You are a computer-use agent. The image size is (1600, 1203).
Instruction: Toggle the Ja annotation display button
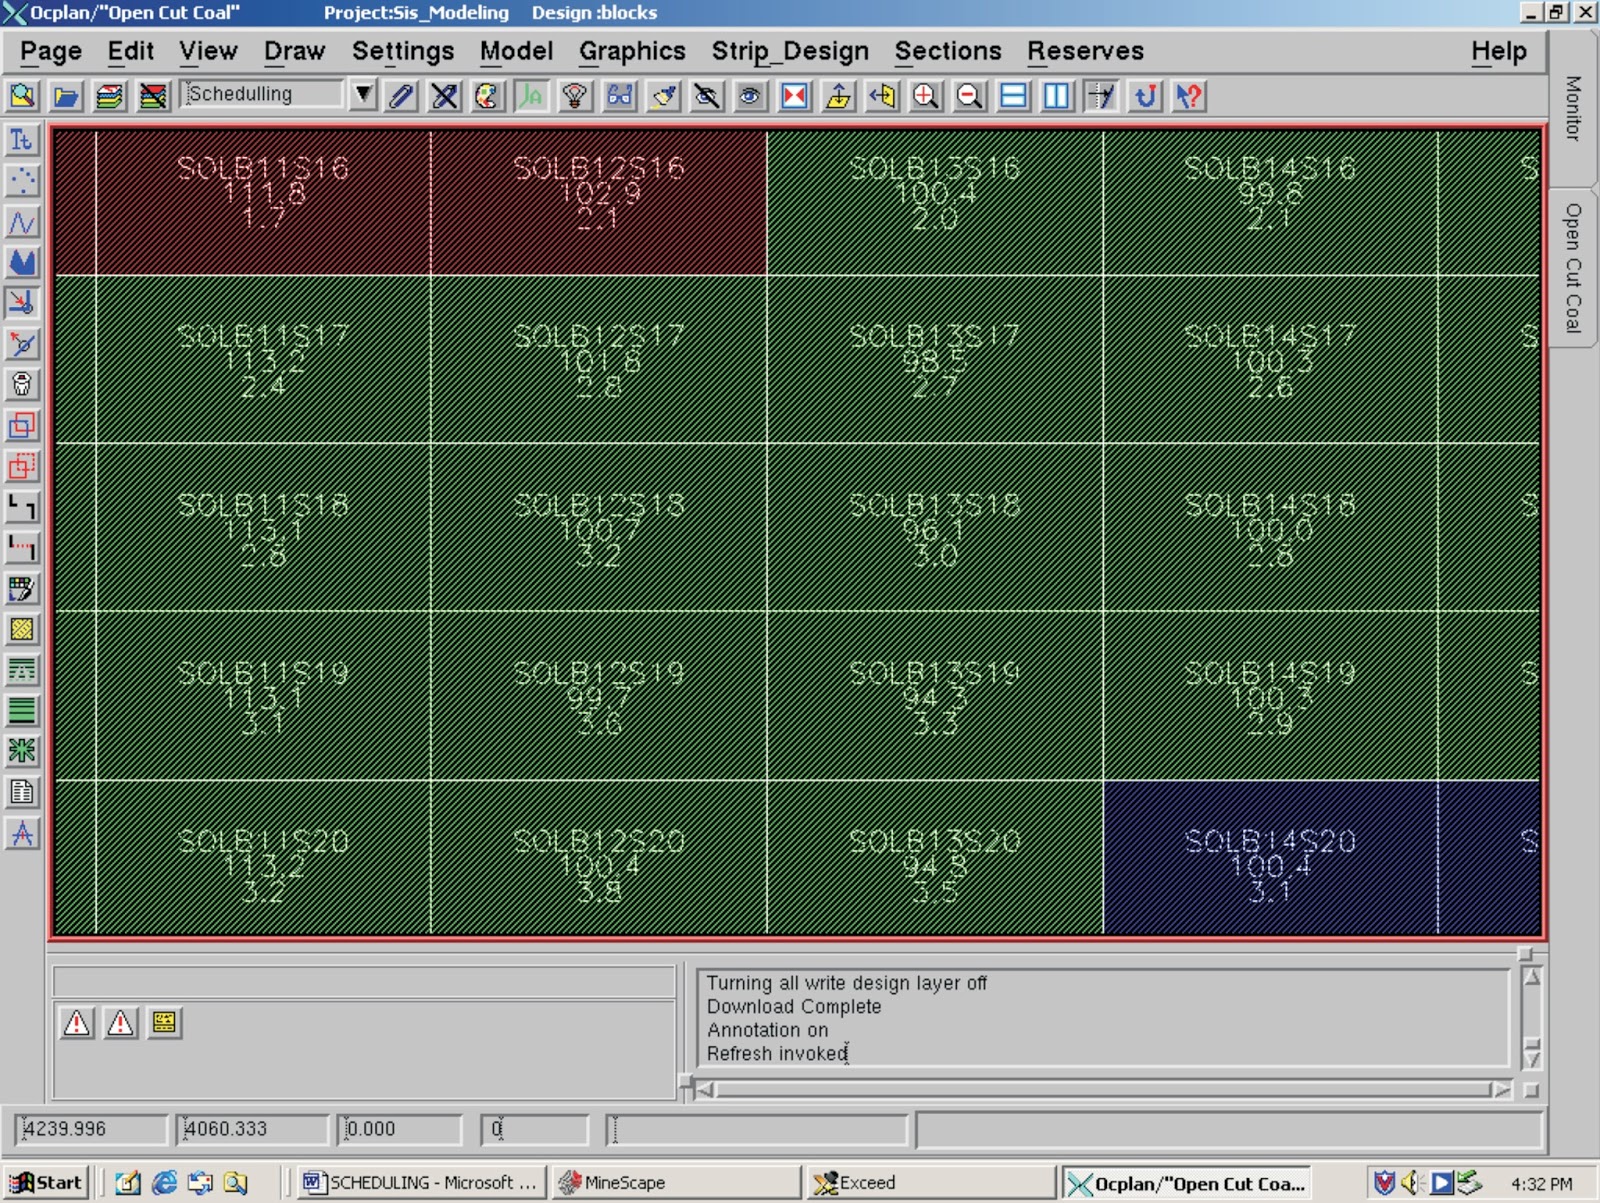click(531, 96)
